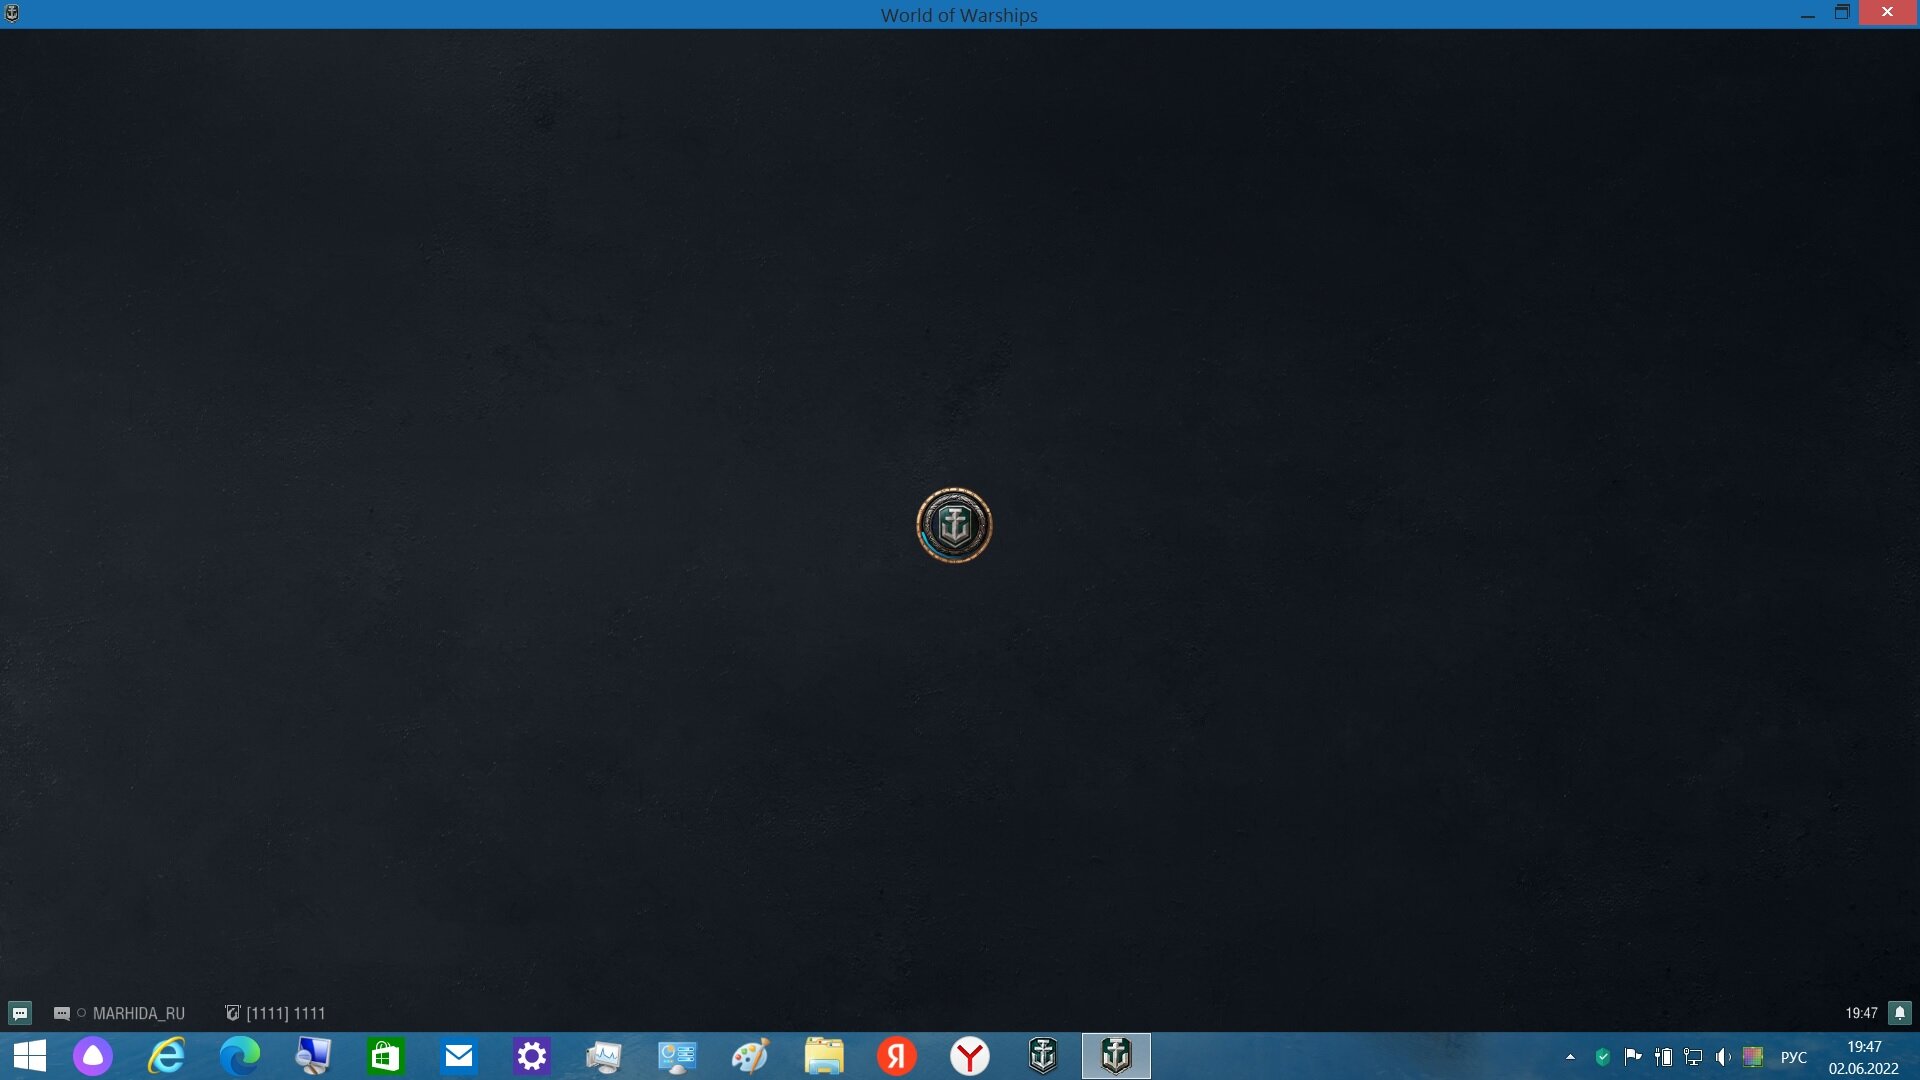The image size is (1920, 1080).
Task: Open Internet Explorer from the taskbar
Action: tap(166, 1056)
